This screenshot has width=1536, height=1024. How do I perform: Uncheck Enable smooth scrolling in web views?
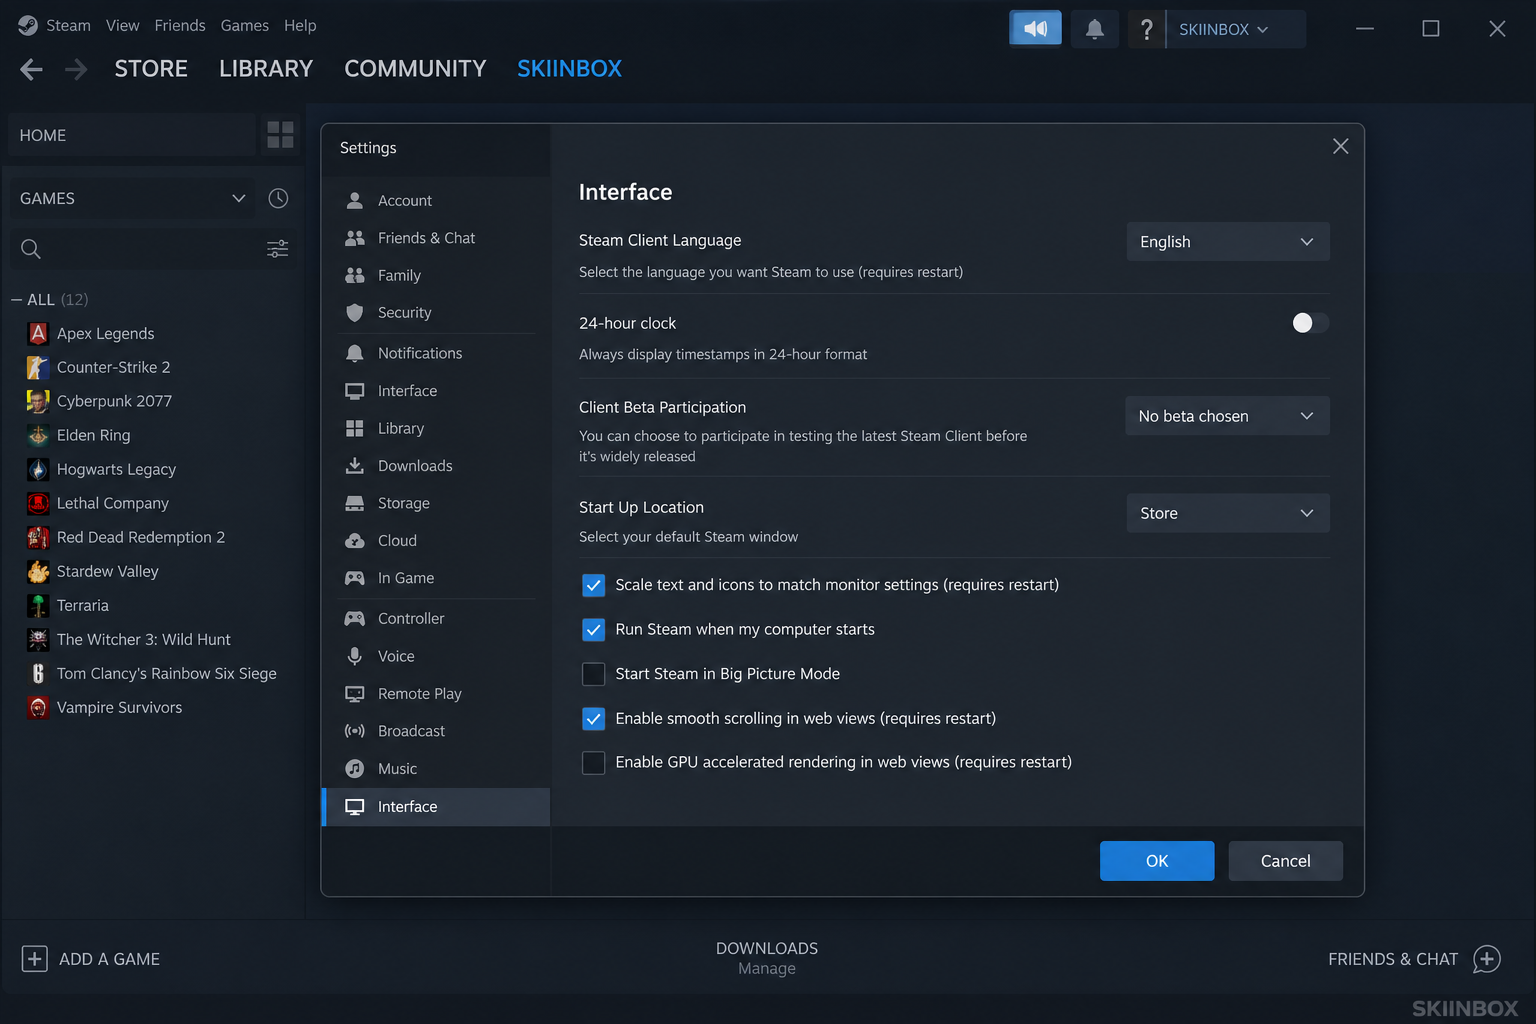pyautogui.click(x=593, y=718)
